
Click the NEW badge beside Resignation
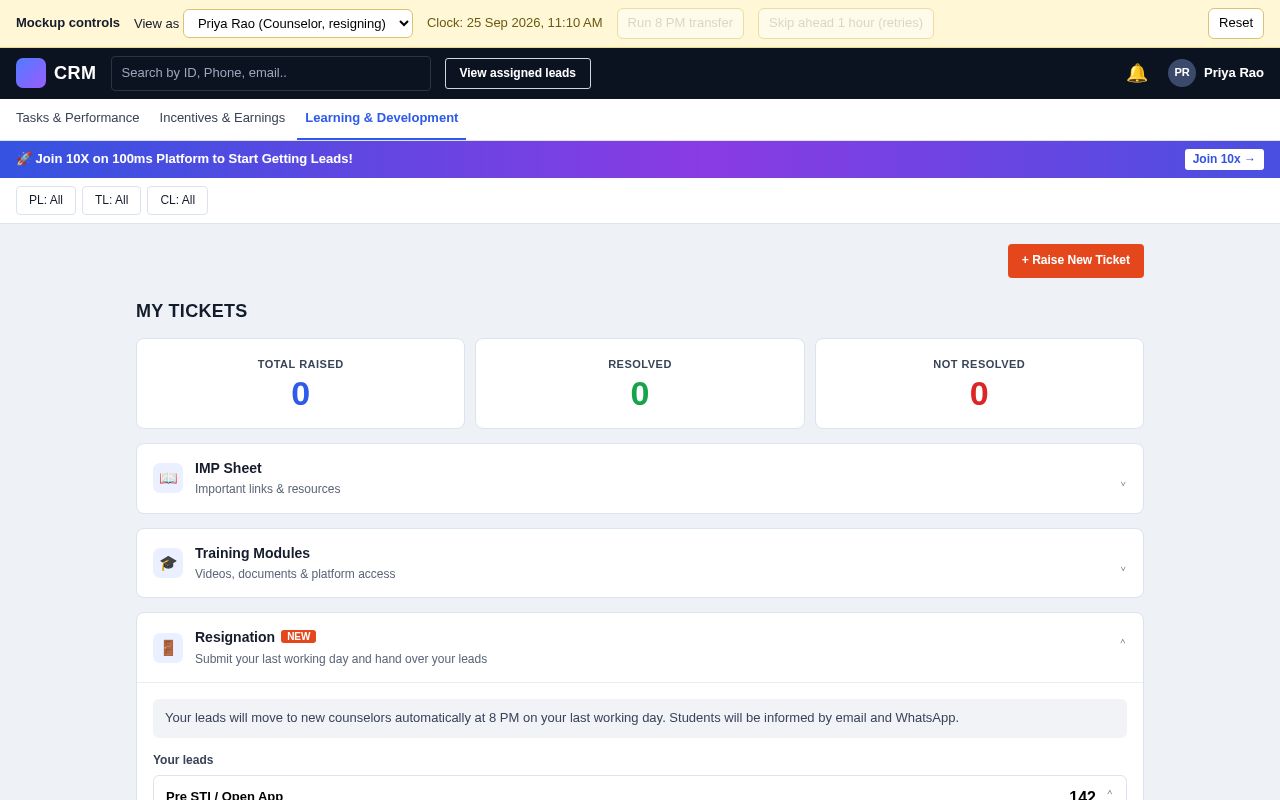point(298,637)
